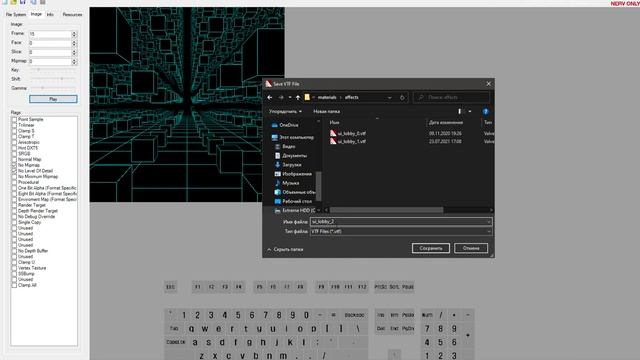This screenshot has height=360, width=640.
Task: Sort by Дата изменения column header
Action: [446, 122]
